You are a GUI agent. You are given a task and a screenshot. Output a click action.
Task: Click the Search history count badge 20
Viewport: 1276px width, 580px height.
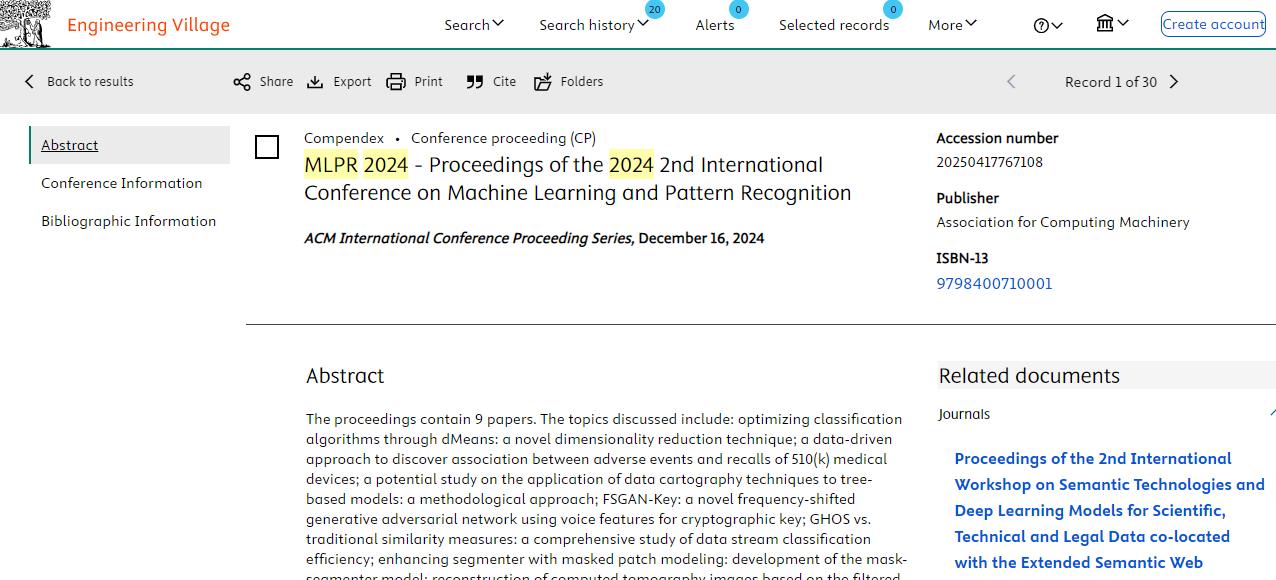click(x=655, y=10)
